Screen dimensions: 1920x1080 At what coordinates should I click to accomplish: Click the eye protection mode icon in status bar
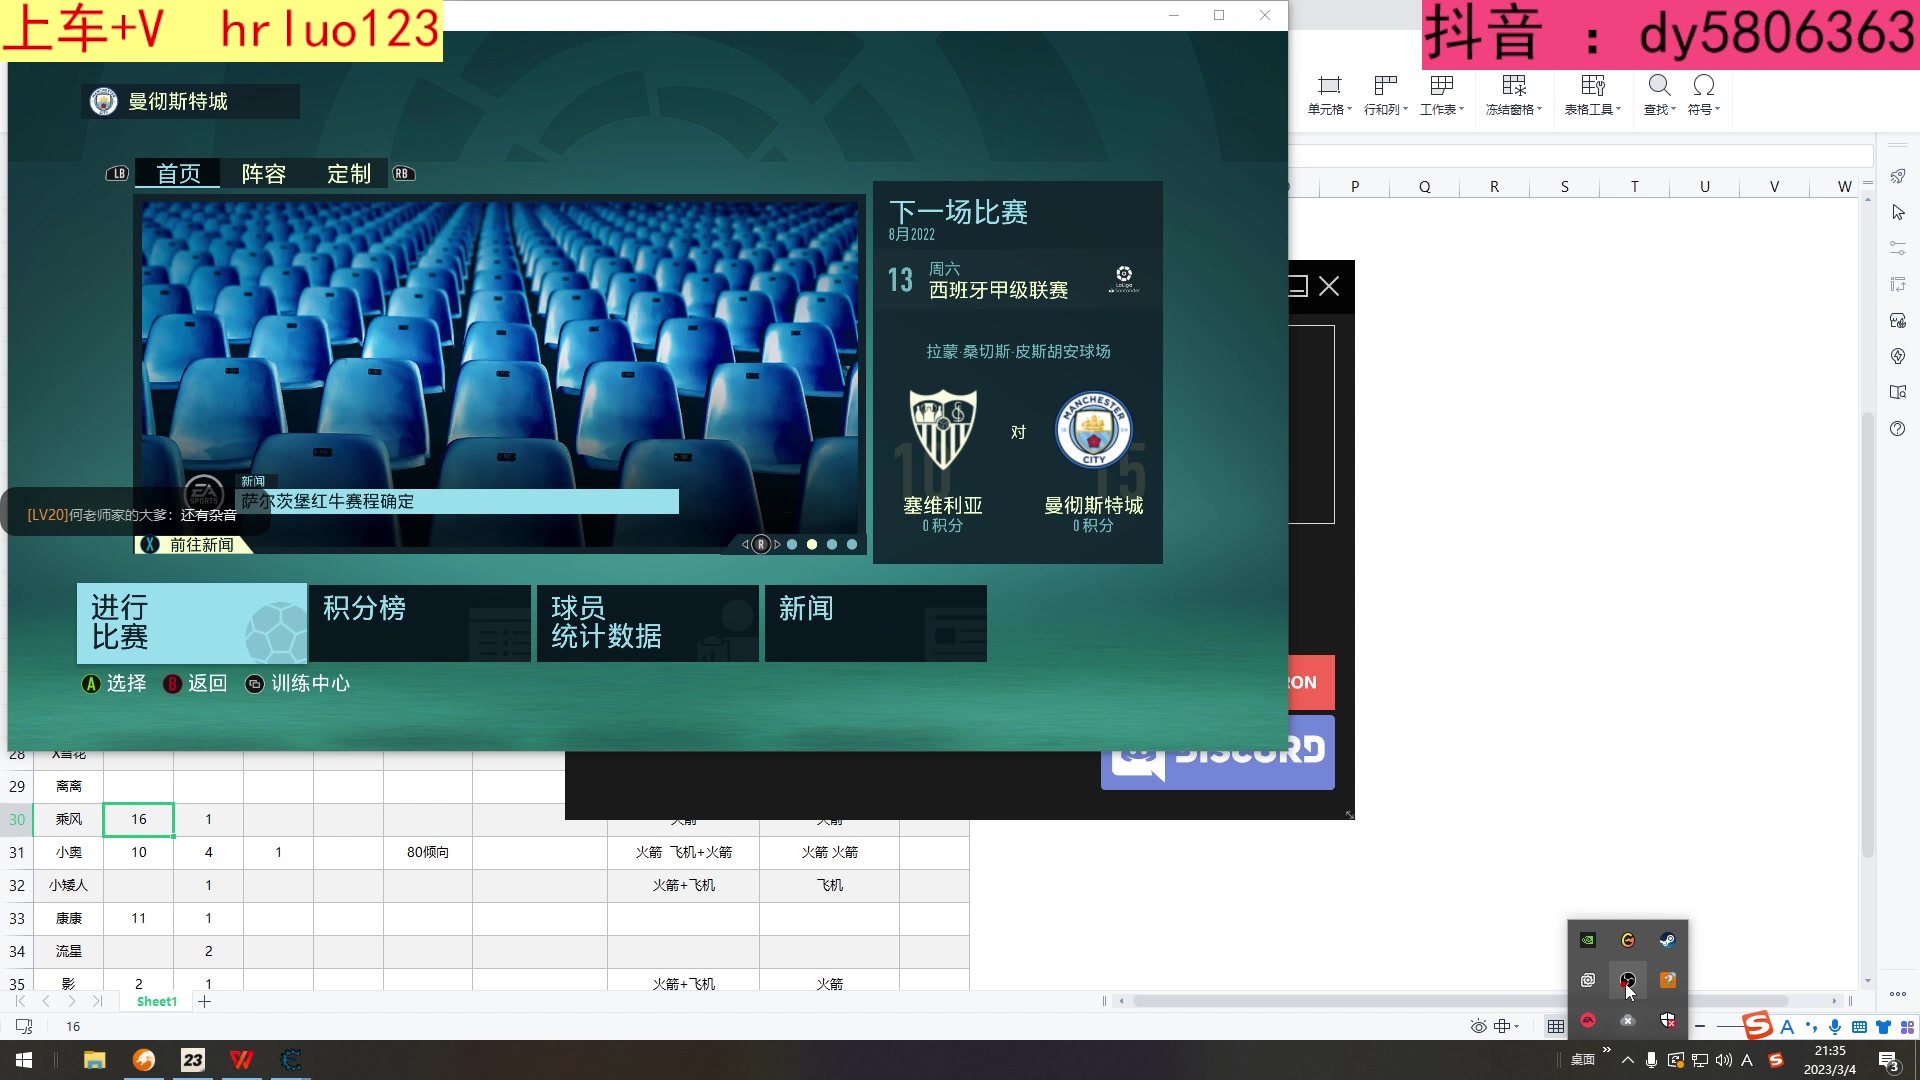1478,1026
